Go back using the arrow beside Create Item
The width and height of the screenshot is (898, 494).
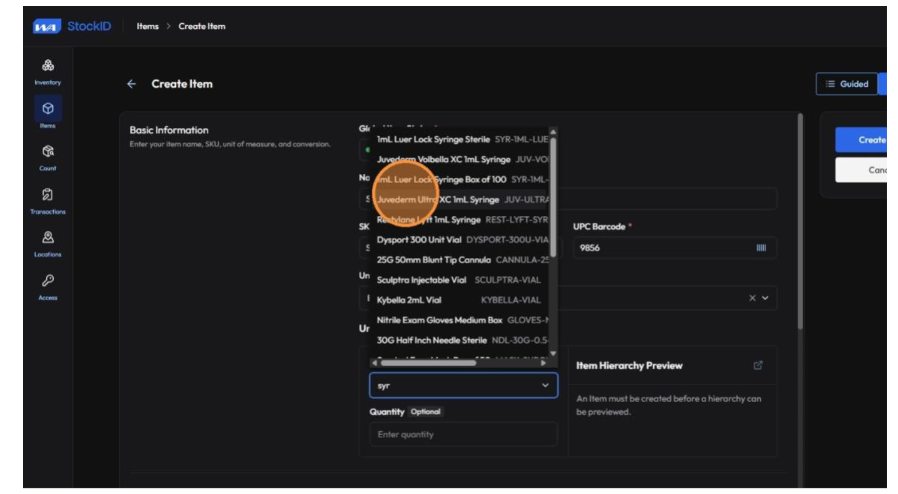click(132, 84)
